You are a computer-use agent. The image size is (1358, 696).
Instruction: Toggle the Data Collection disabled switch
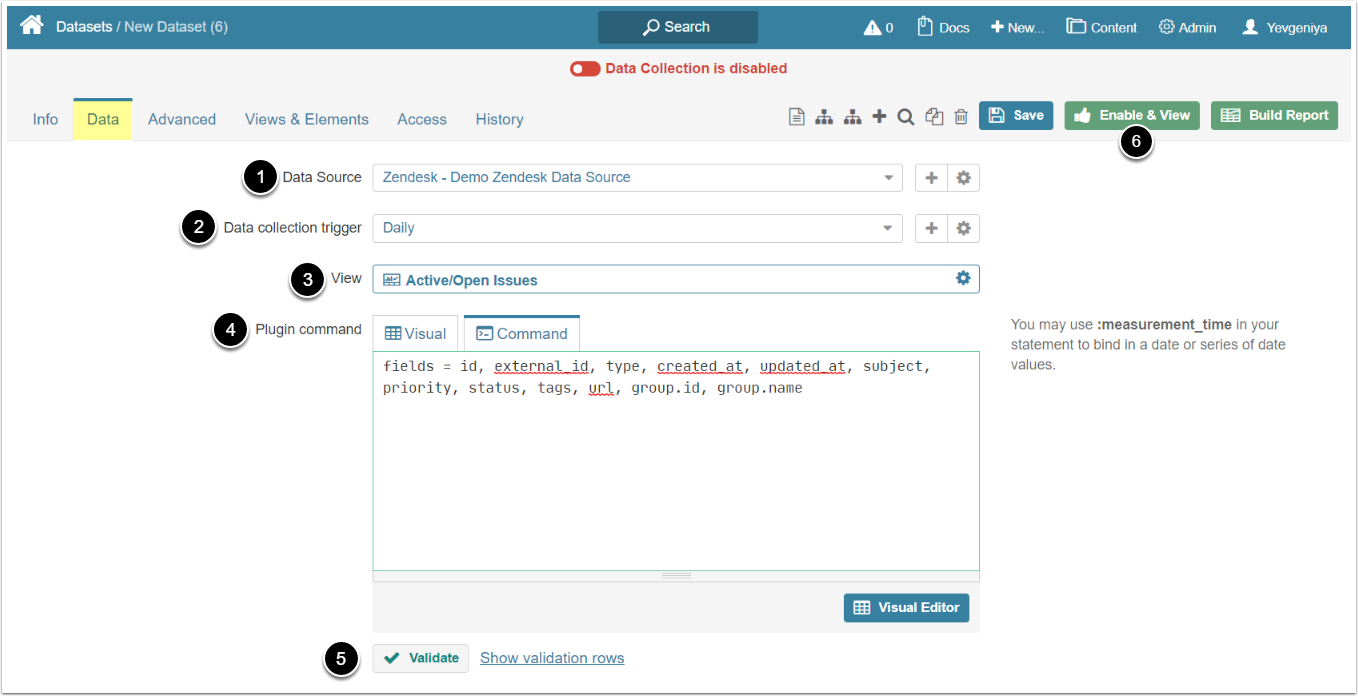(x=585, y=69)
